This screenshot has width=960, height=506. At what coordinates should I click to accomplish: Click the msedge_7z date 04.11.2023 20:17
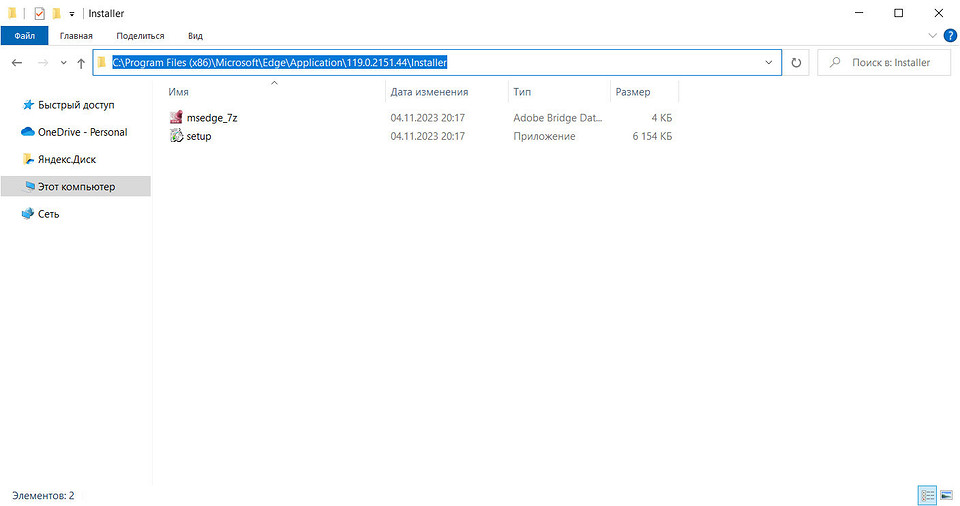427,118
